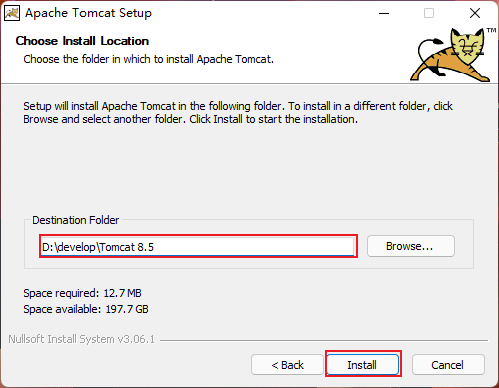Image resolution: width=499 pixels, height=388 pixels.
Task: Focus the Destination Folder path field
Action: [198, 246]
